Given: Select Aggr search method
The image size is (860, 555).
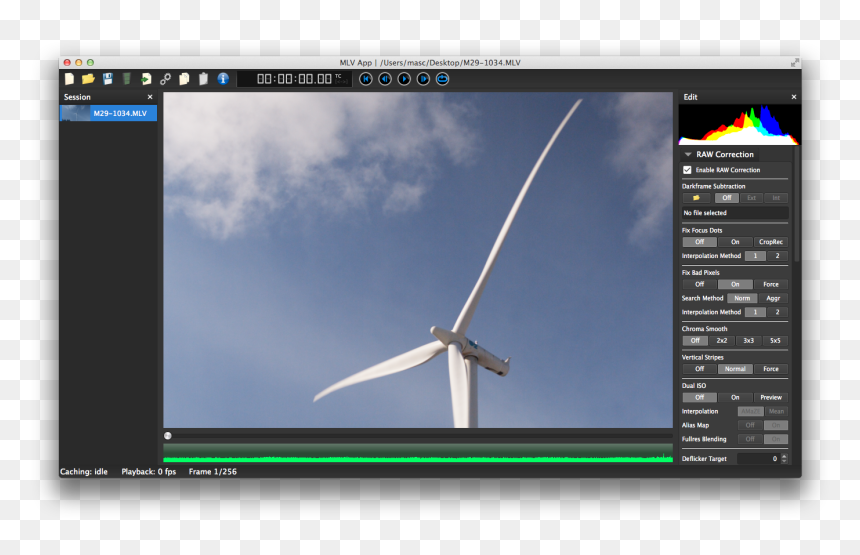Looking at the screenshot, I should (773, 298).
